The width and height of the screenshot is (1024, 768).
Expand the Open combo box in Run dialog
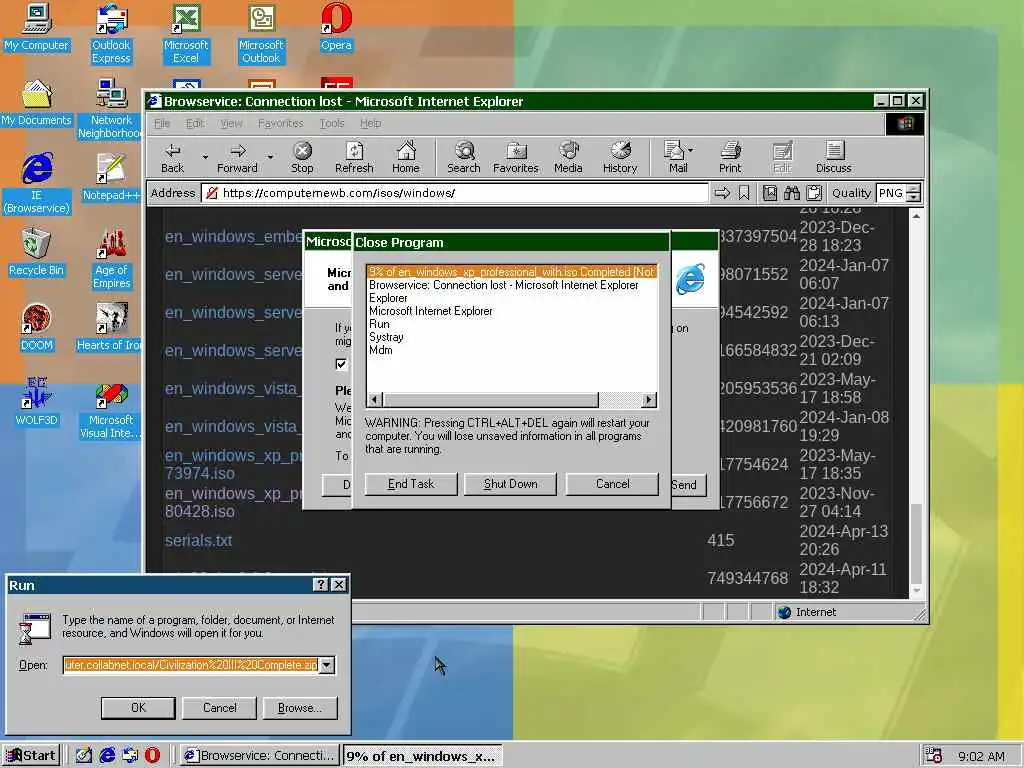point(327,665)
